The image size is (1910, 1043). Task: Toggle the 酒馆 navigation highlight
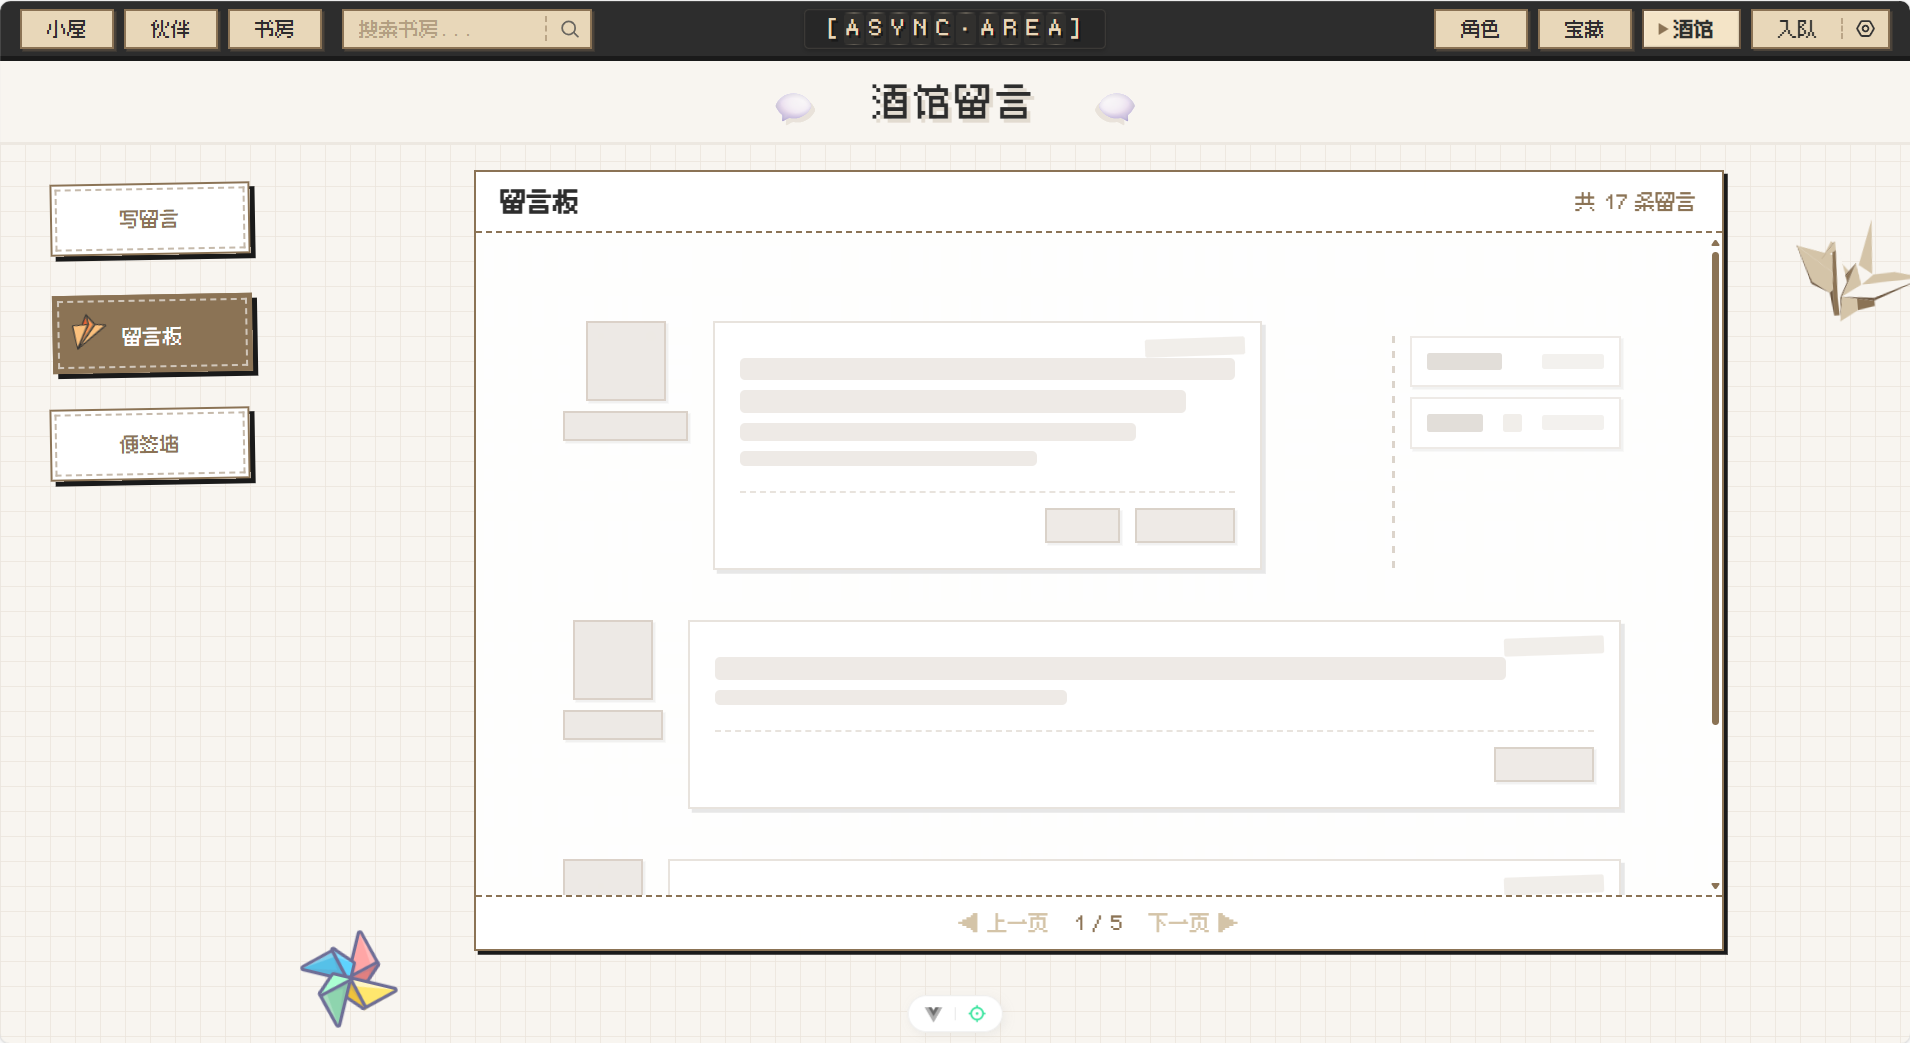point(1691,29)
